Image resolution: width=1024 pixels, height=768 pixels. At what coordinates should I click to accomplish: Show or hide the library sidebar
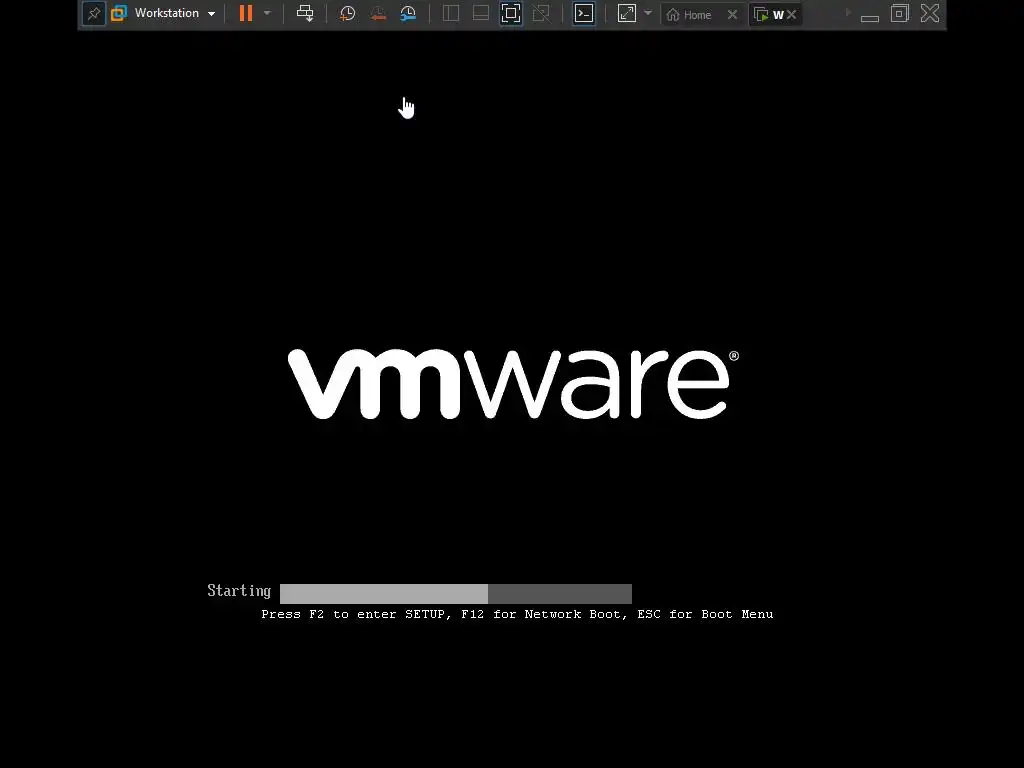click(451, 13)
